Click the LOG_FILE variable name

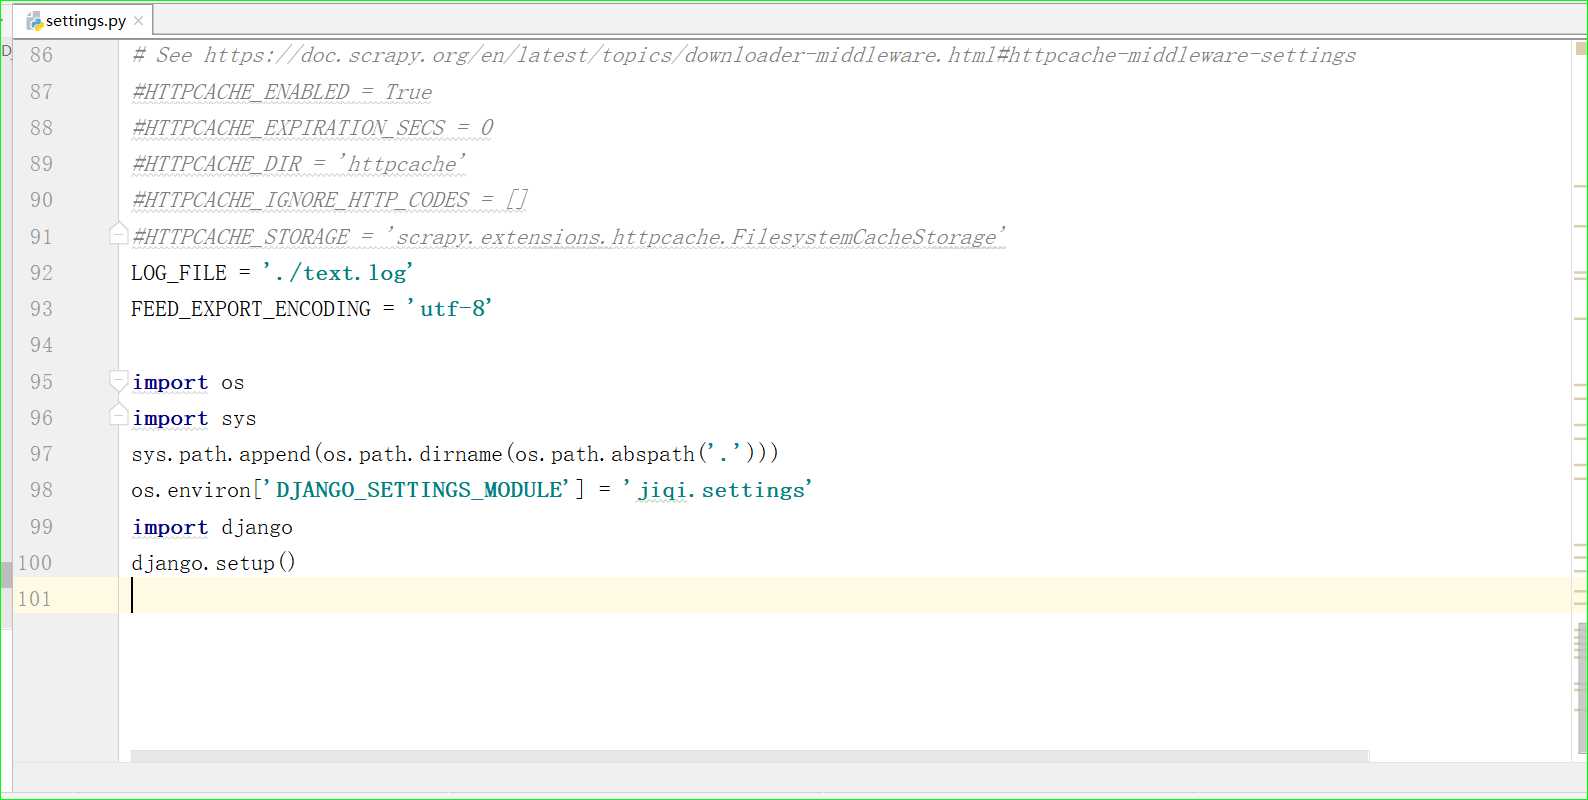(179, 273)
